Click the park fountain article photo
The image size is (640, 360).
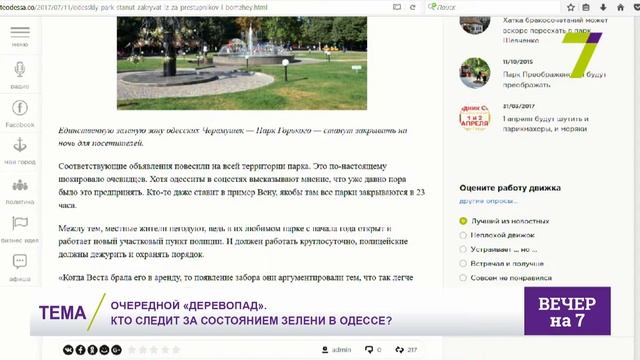tap(242, 63)
